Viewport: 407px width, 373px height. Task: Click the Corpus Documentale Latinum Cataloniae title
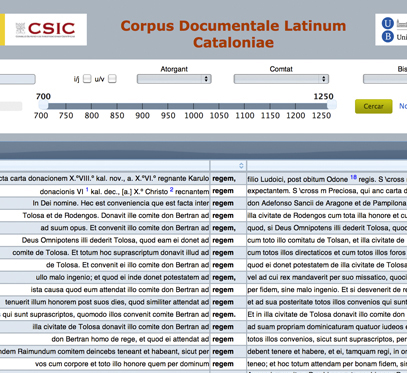click(233, 34)
